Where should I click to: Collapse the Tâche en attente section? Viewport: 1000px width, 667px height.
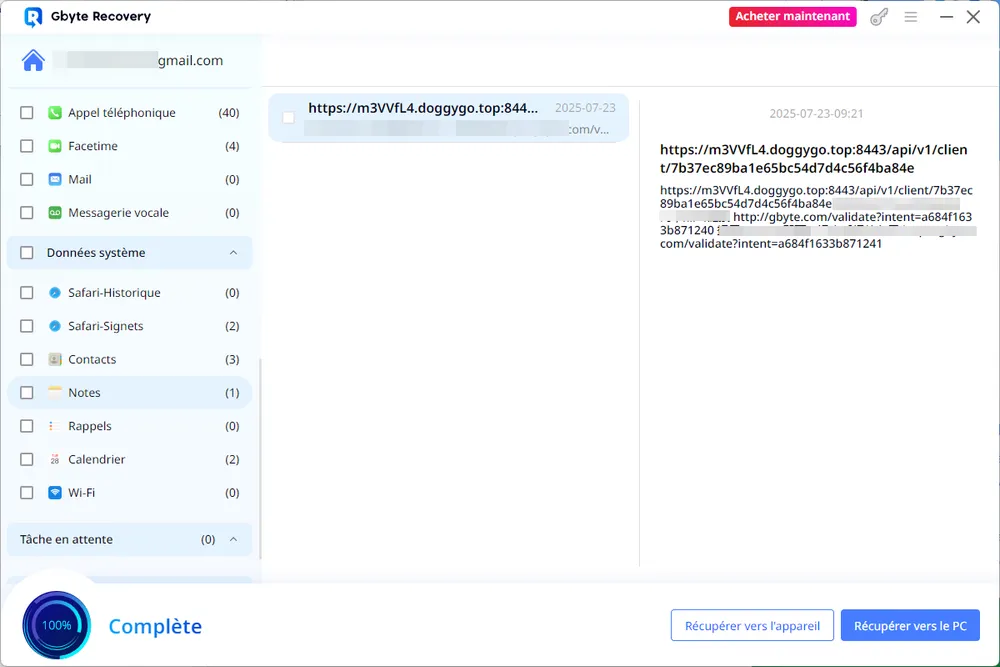click(233, 540)
